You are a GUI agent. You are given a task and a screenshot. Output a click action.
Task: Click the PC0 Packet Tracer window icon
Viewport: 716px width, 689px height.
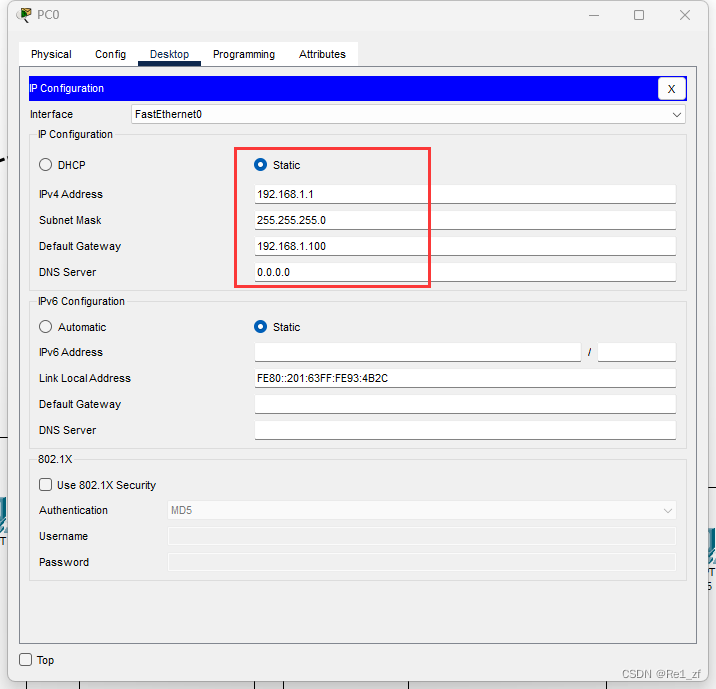point(24,15)
